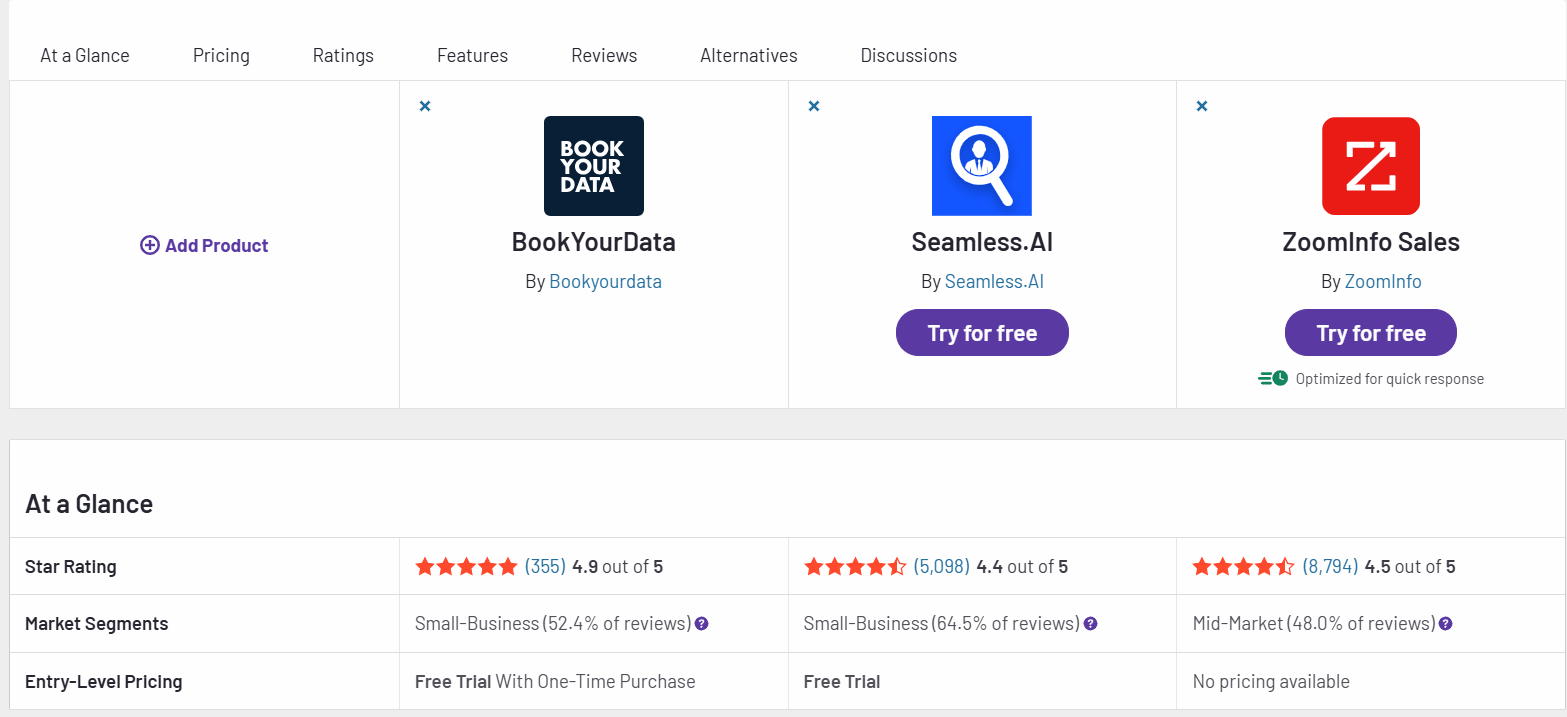Click the 'At a Glance' section heading
This screenshot has height=717, width=1567.
tap(89, 504)
